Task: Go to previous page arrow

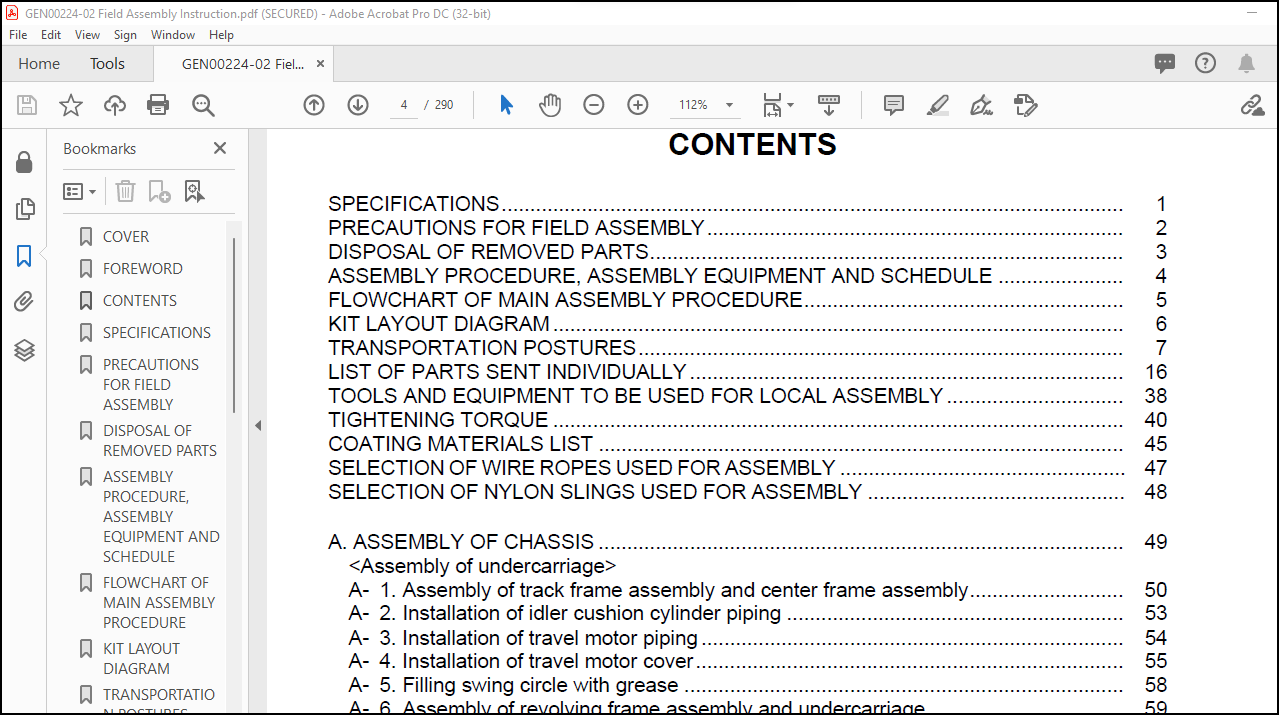Action: (x=314, y=105)
